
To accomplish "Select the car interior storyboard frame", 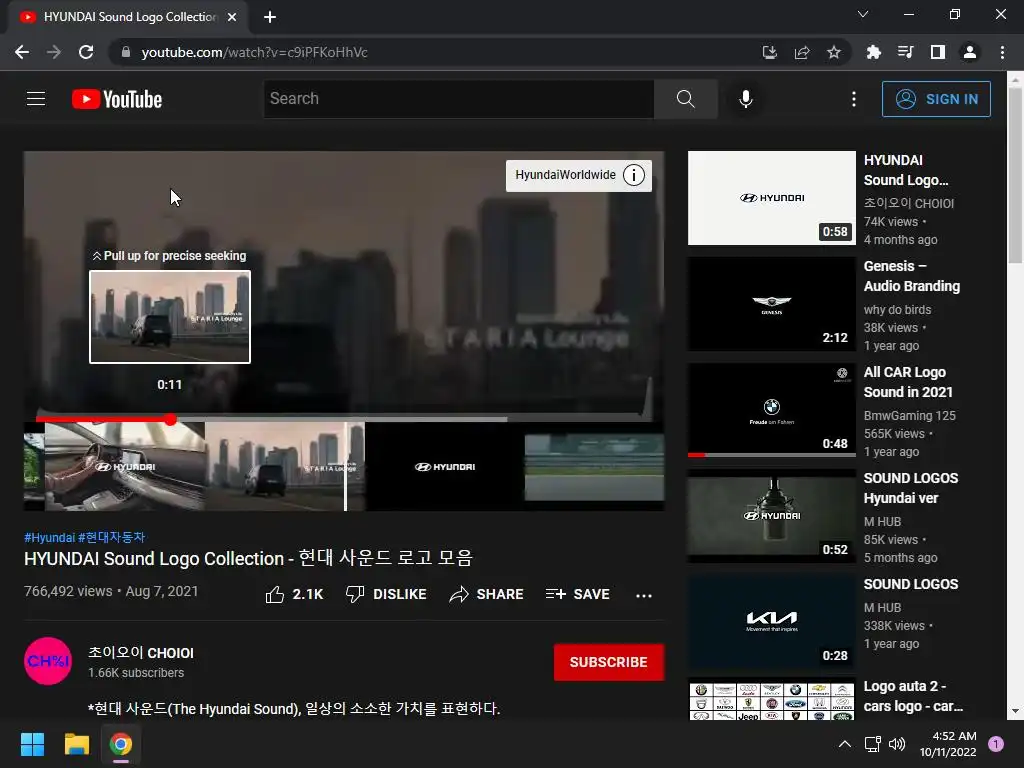I will 125,466.
